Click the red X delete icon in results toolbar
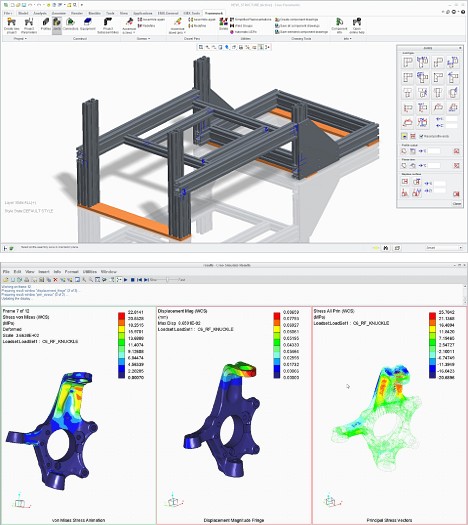Screen dimensions: 468x525 point(56,280)
